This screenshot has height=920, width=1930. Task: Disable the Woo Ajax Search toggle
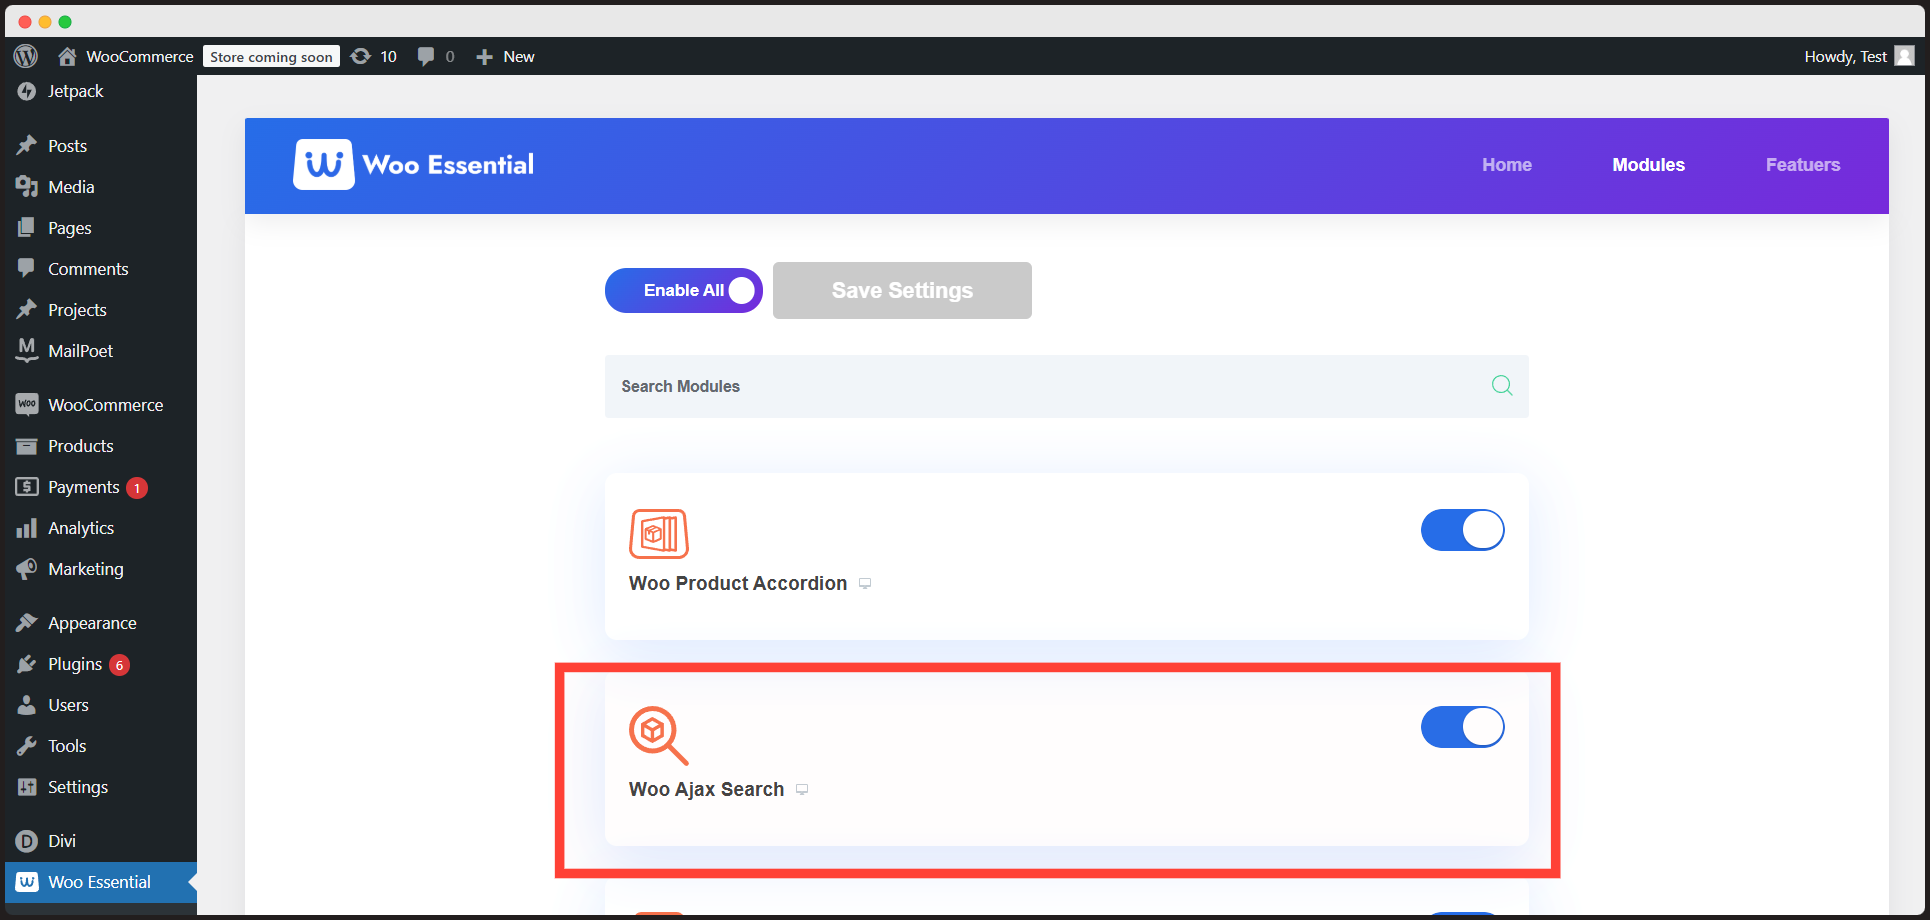pos(1463,727)
